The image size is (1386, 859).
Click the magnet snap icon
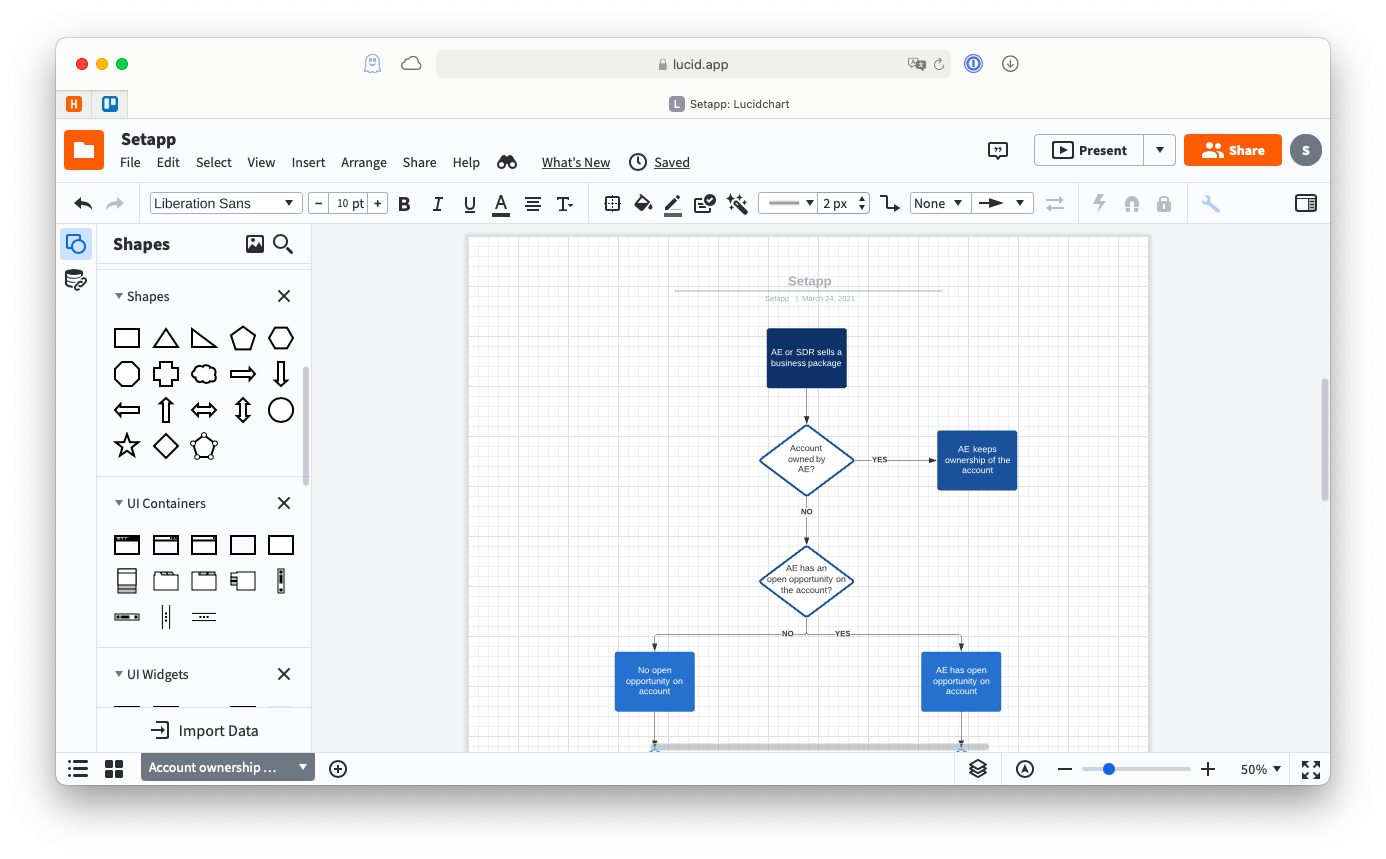point(1132,204)
